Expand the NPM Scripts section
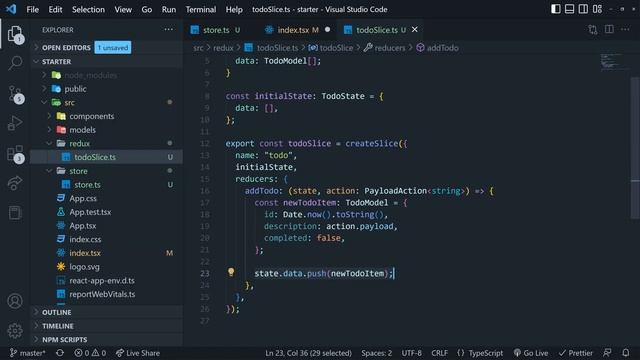 (106, 339)
